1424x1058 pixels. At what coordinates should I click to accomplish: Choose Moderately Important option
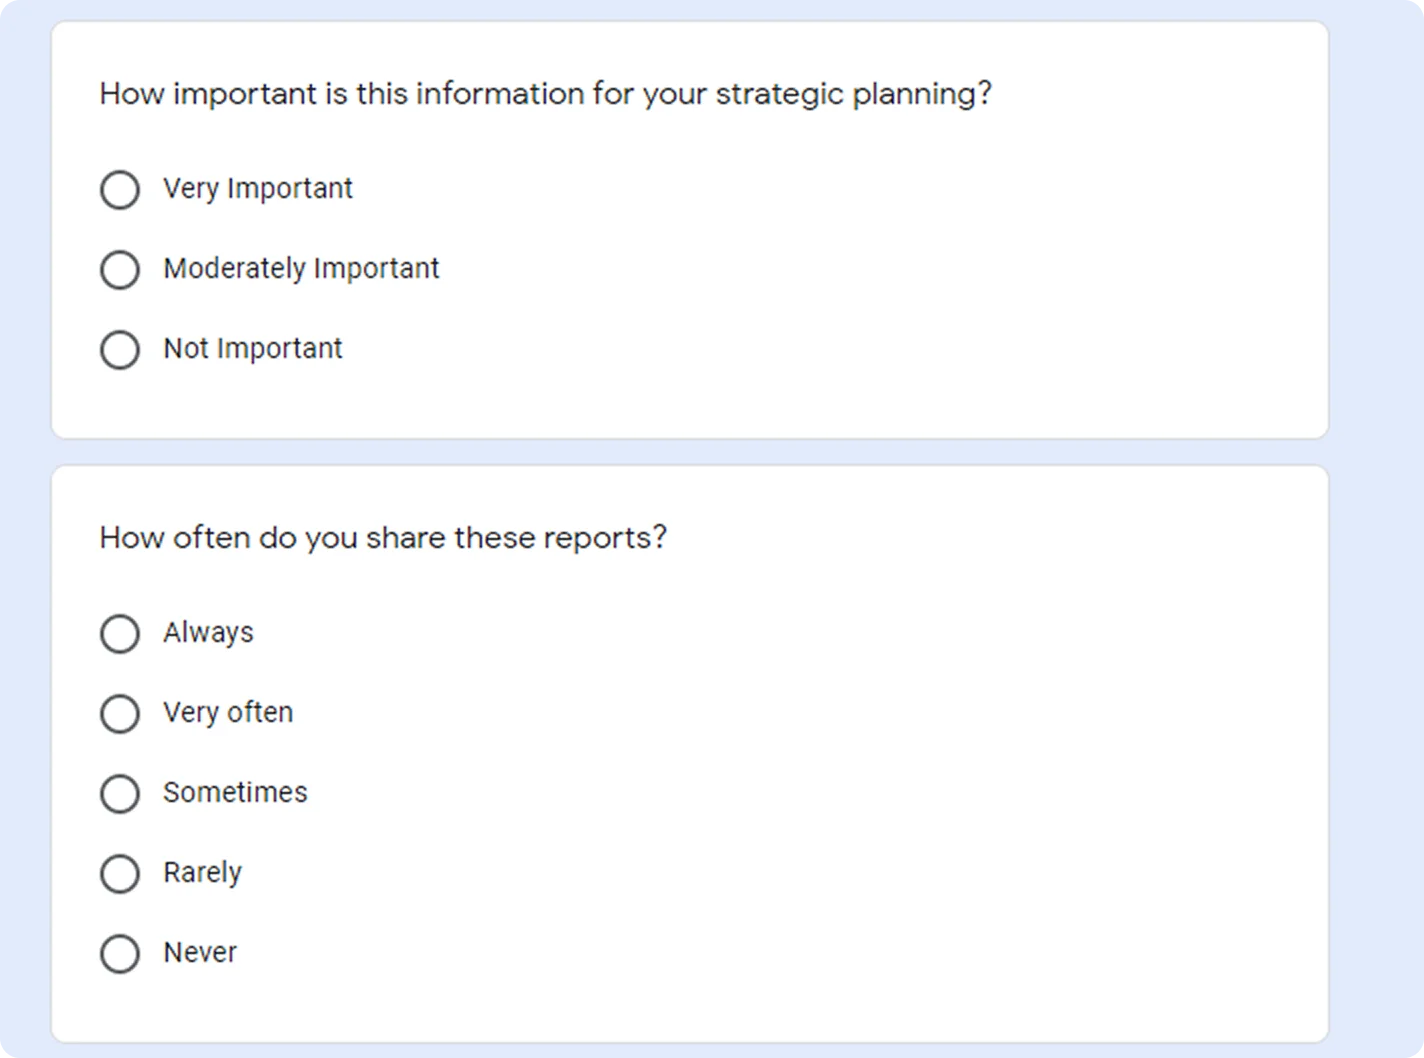point(119,269)
